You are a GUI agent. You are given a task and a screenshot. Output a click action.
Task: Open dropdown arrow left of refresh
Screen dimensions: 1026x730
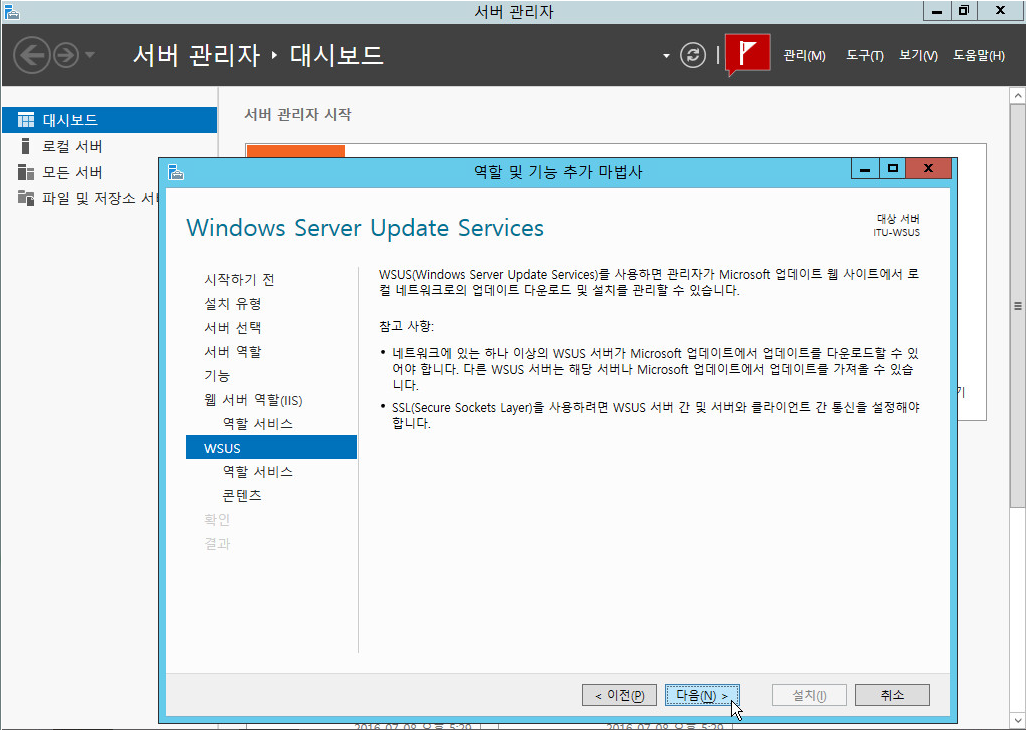pos(666,56)
